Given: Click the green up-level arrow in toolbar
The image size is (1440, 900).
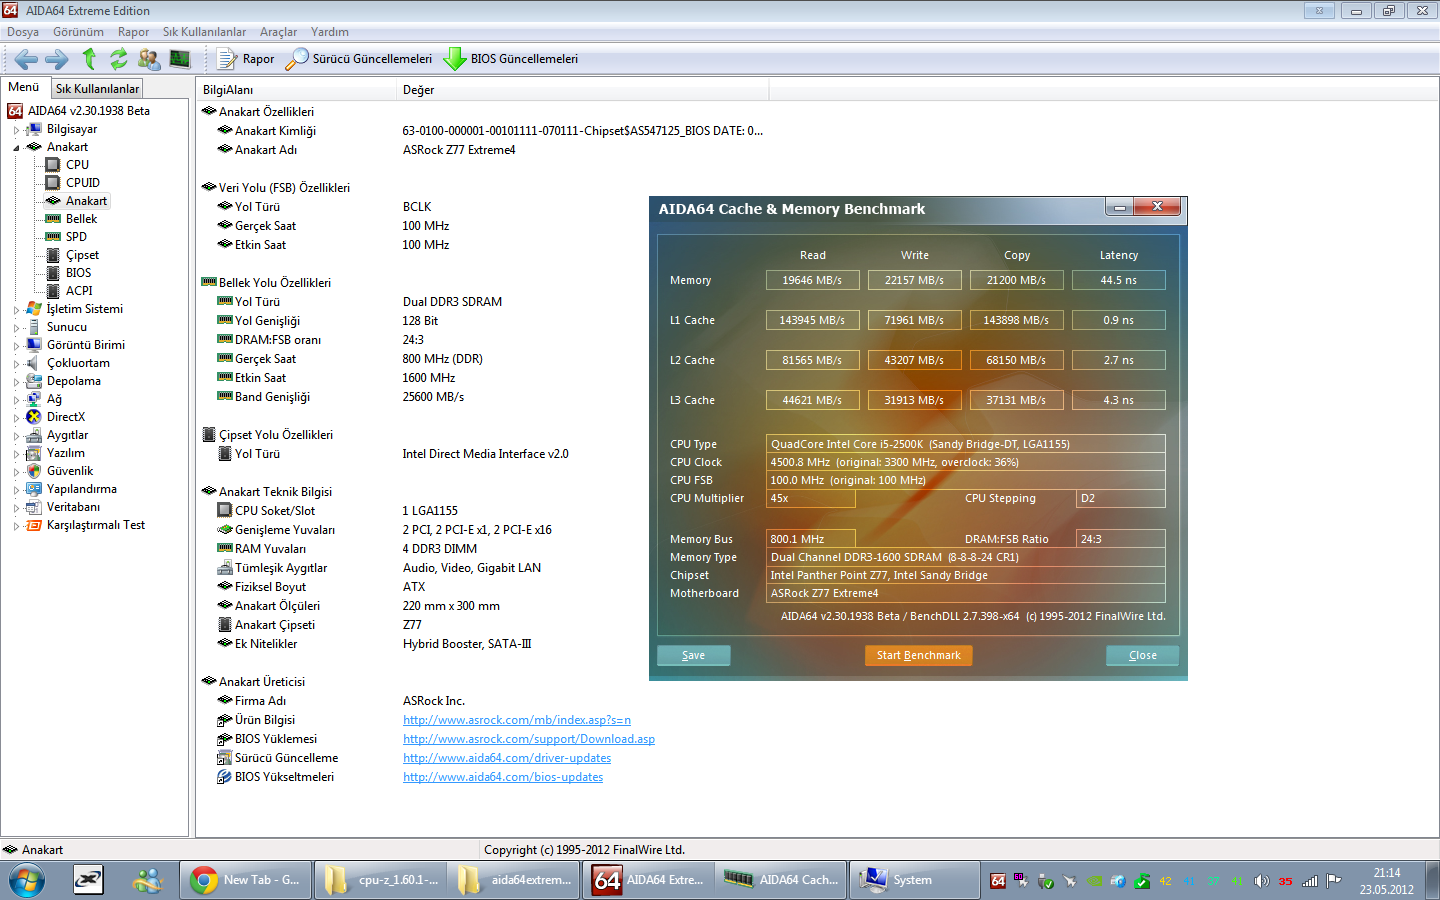Looking at the screenshot, I should [89, 59].
